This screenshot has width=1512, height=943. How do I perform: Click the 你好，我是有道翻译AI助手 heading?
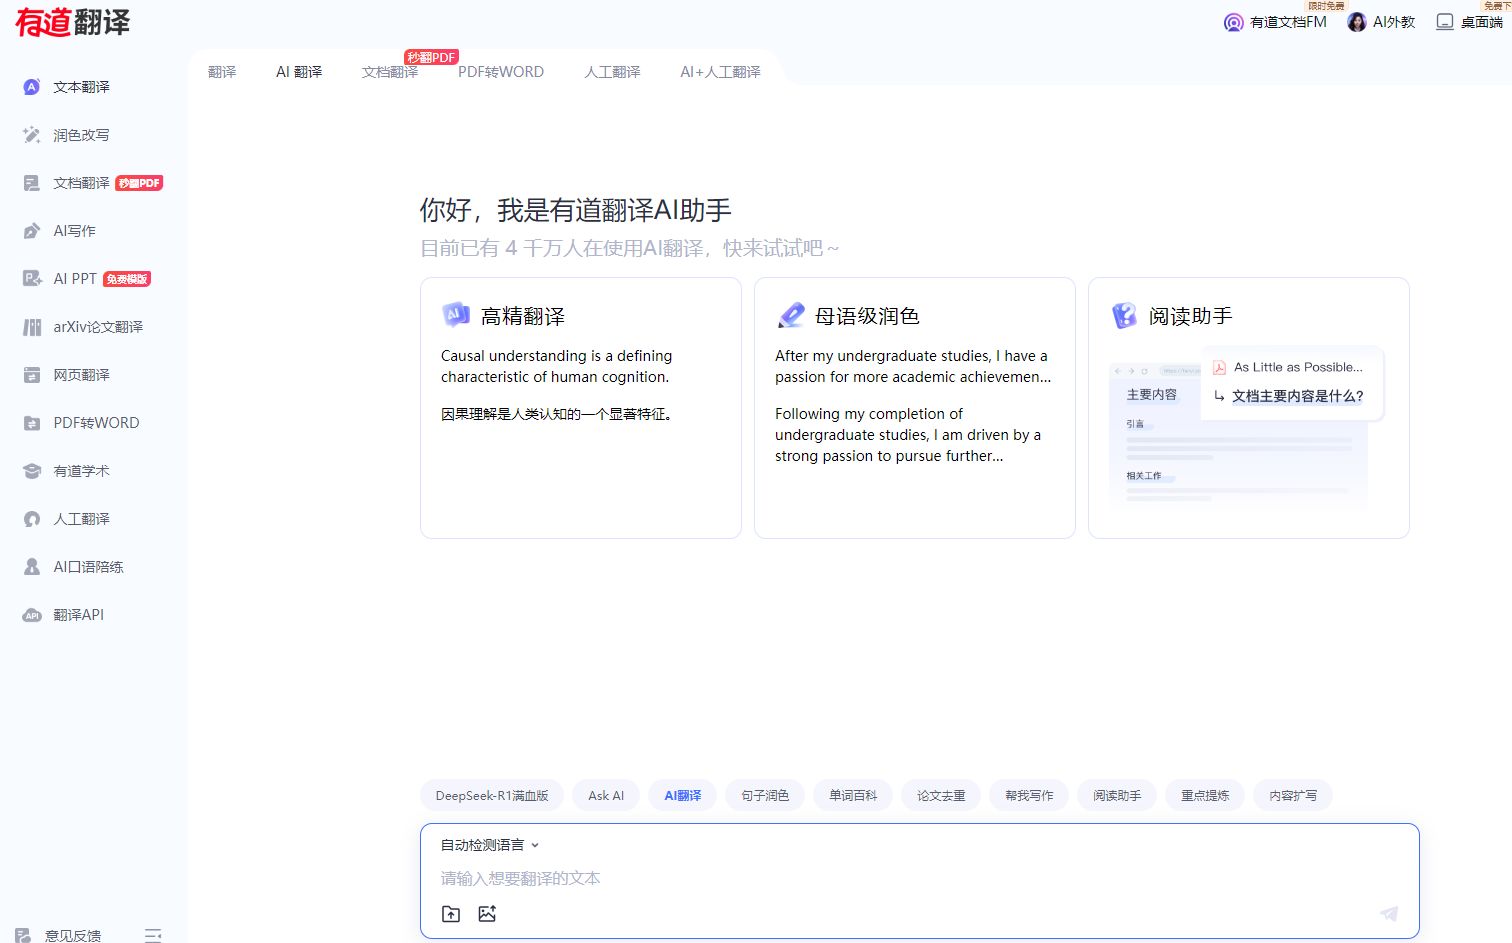(576, 210)
